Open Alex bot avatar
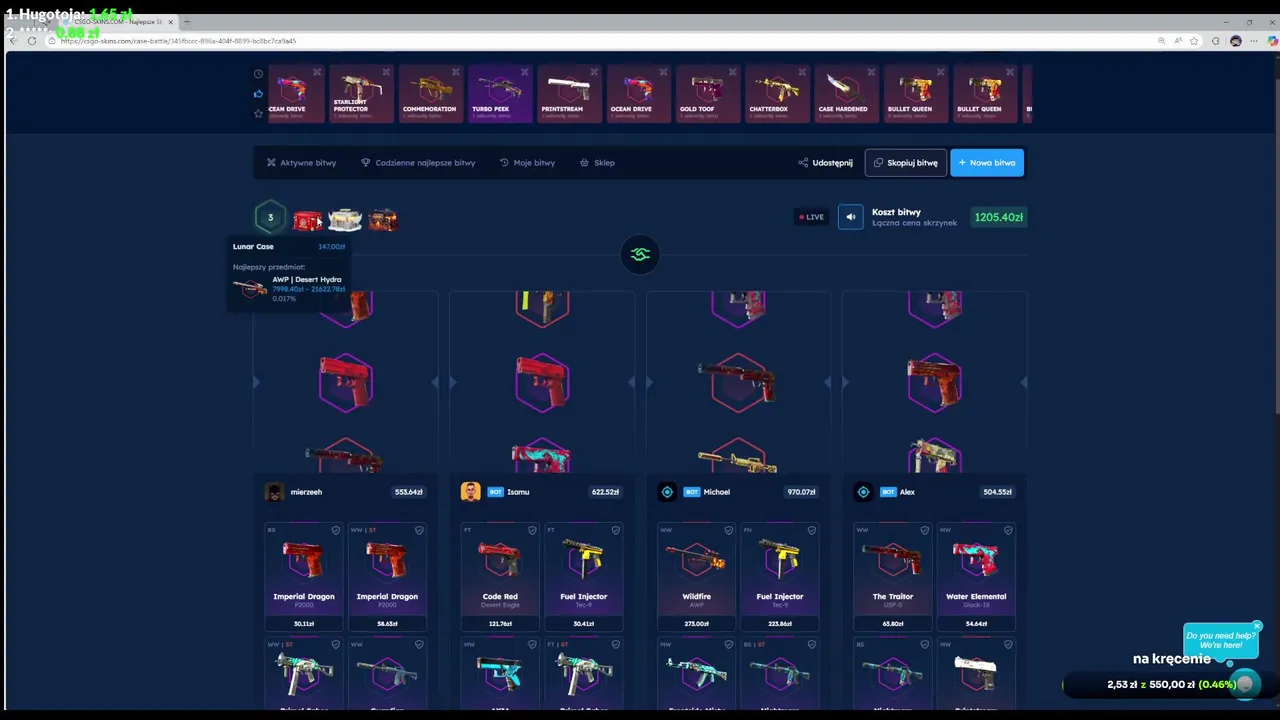Image resolution: width=1280 pixels, height=720 pixels. (863, 492)
